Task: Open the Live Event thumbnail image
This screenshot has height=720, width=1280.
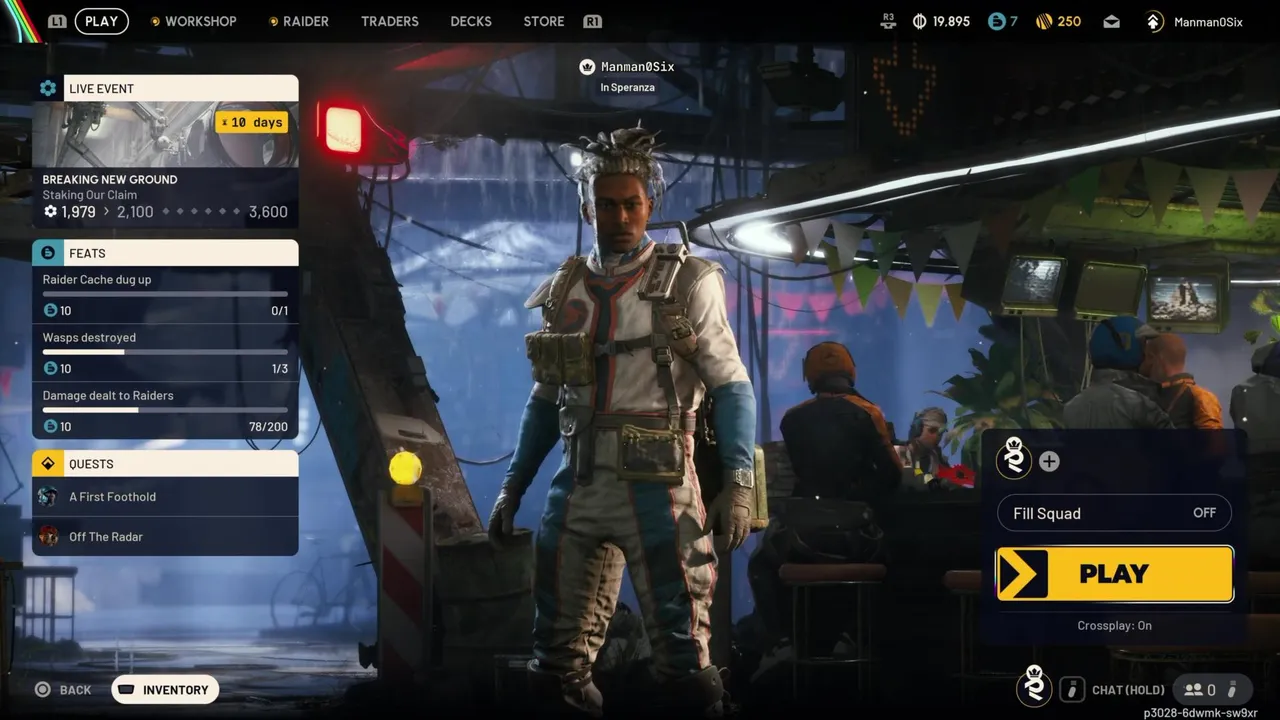Action: point(165,134)
